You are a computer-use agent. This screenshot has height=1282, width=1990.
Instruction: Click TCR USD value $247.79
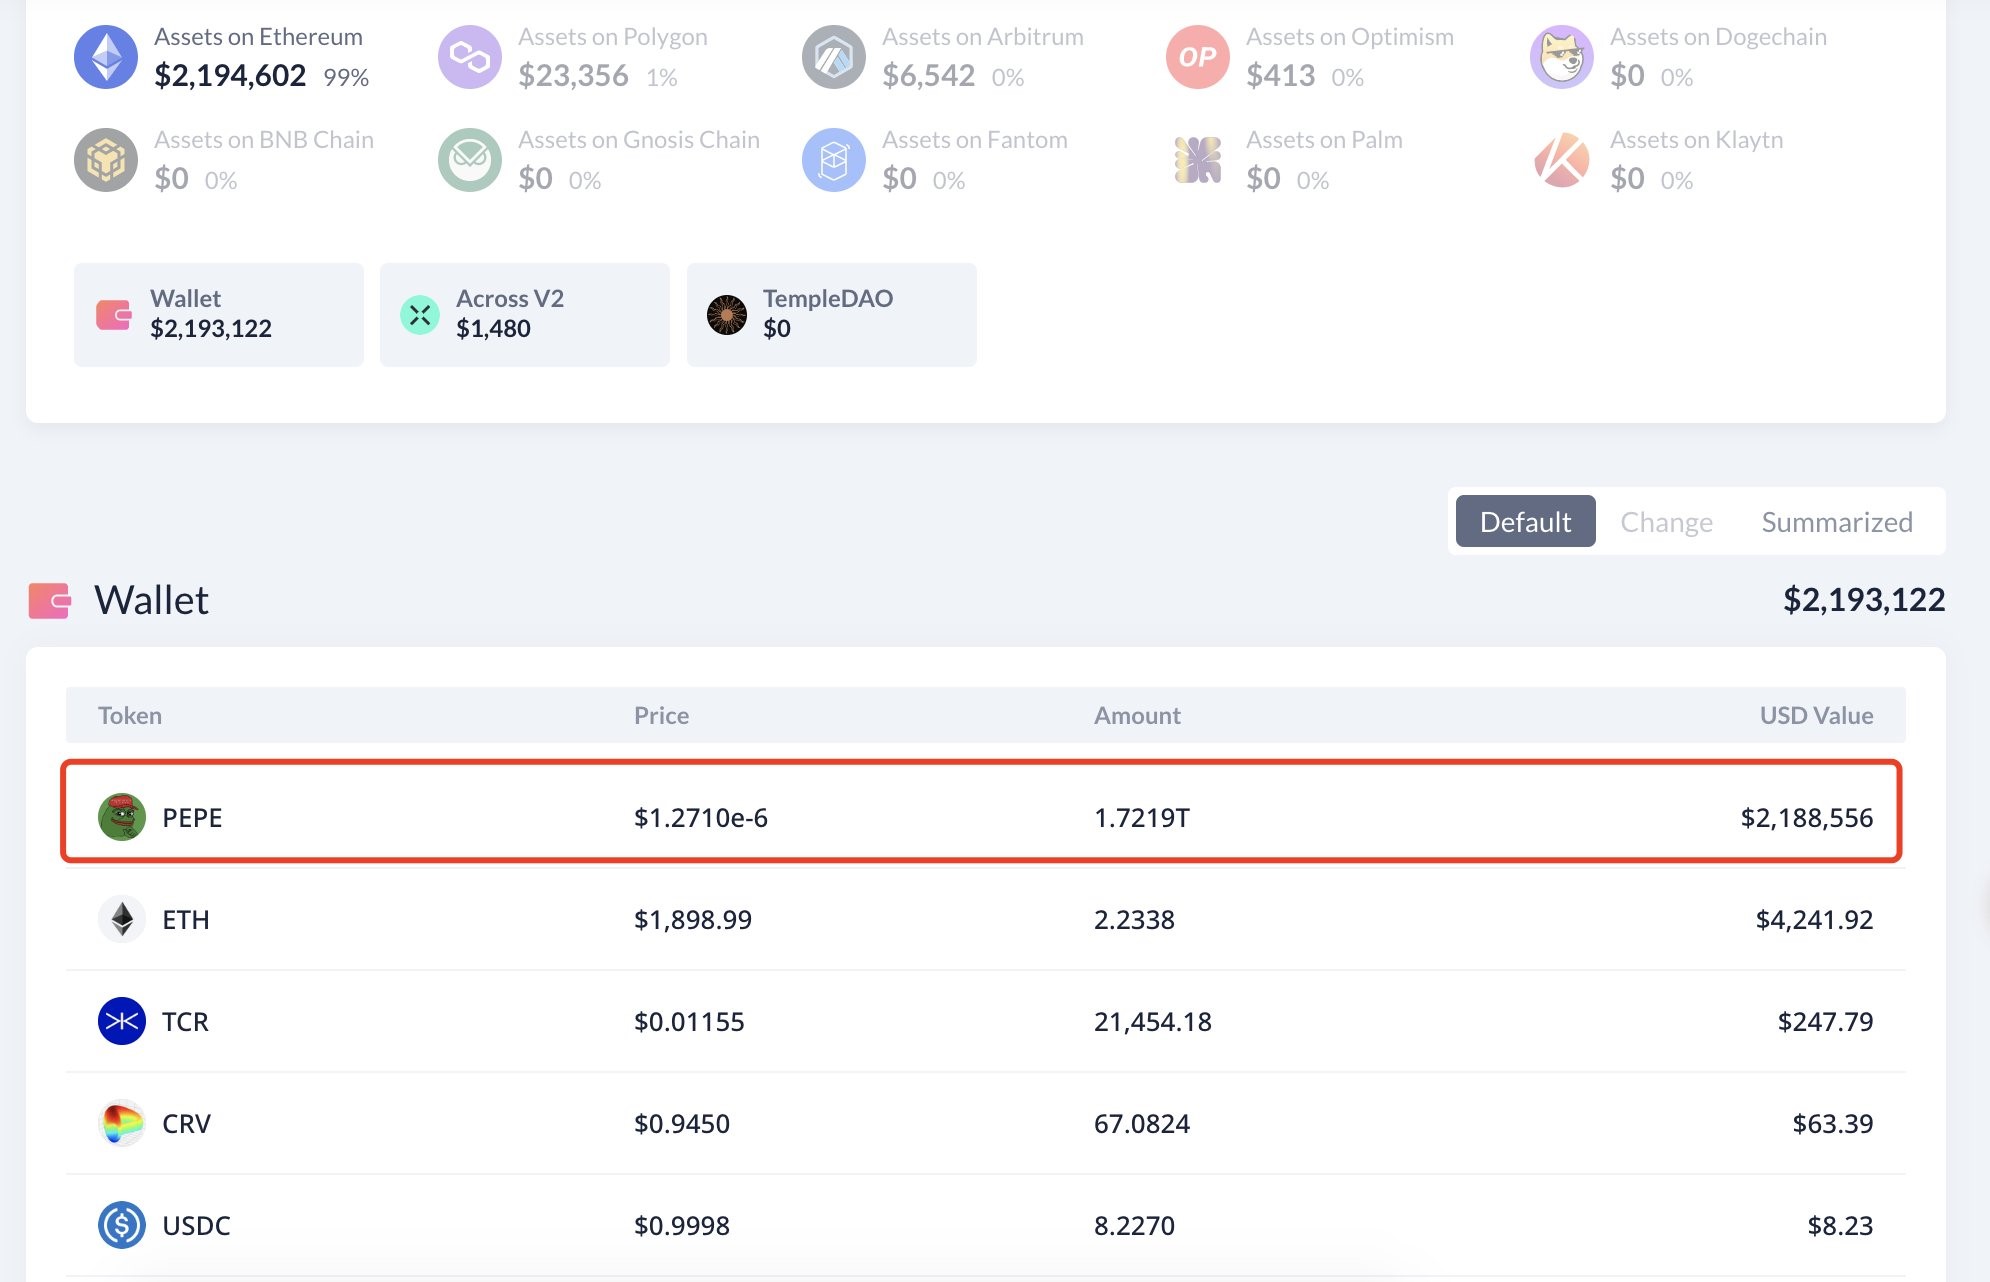(1826, 1021)
